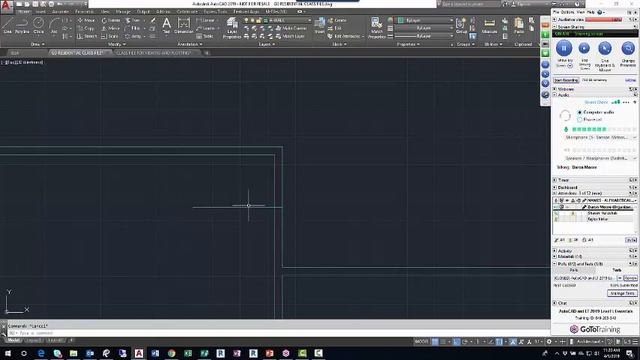Screen dimensions: 640x360
Task: Click the Rotate tool
Action: 111,20
